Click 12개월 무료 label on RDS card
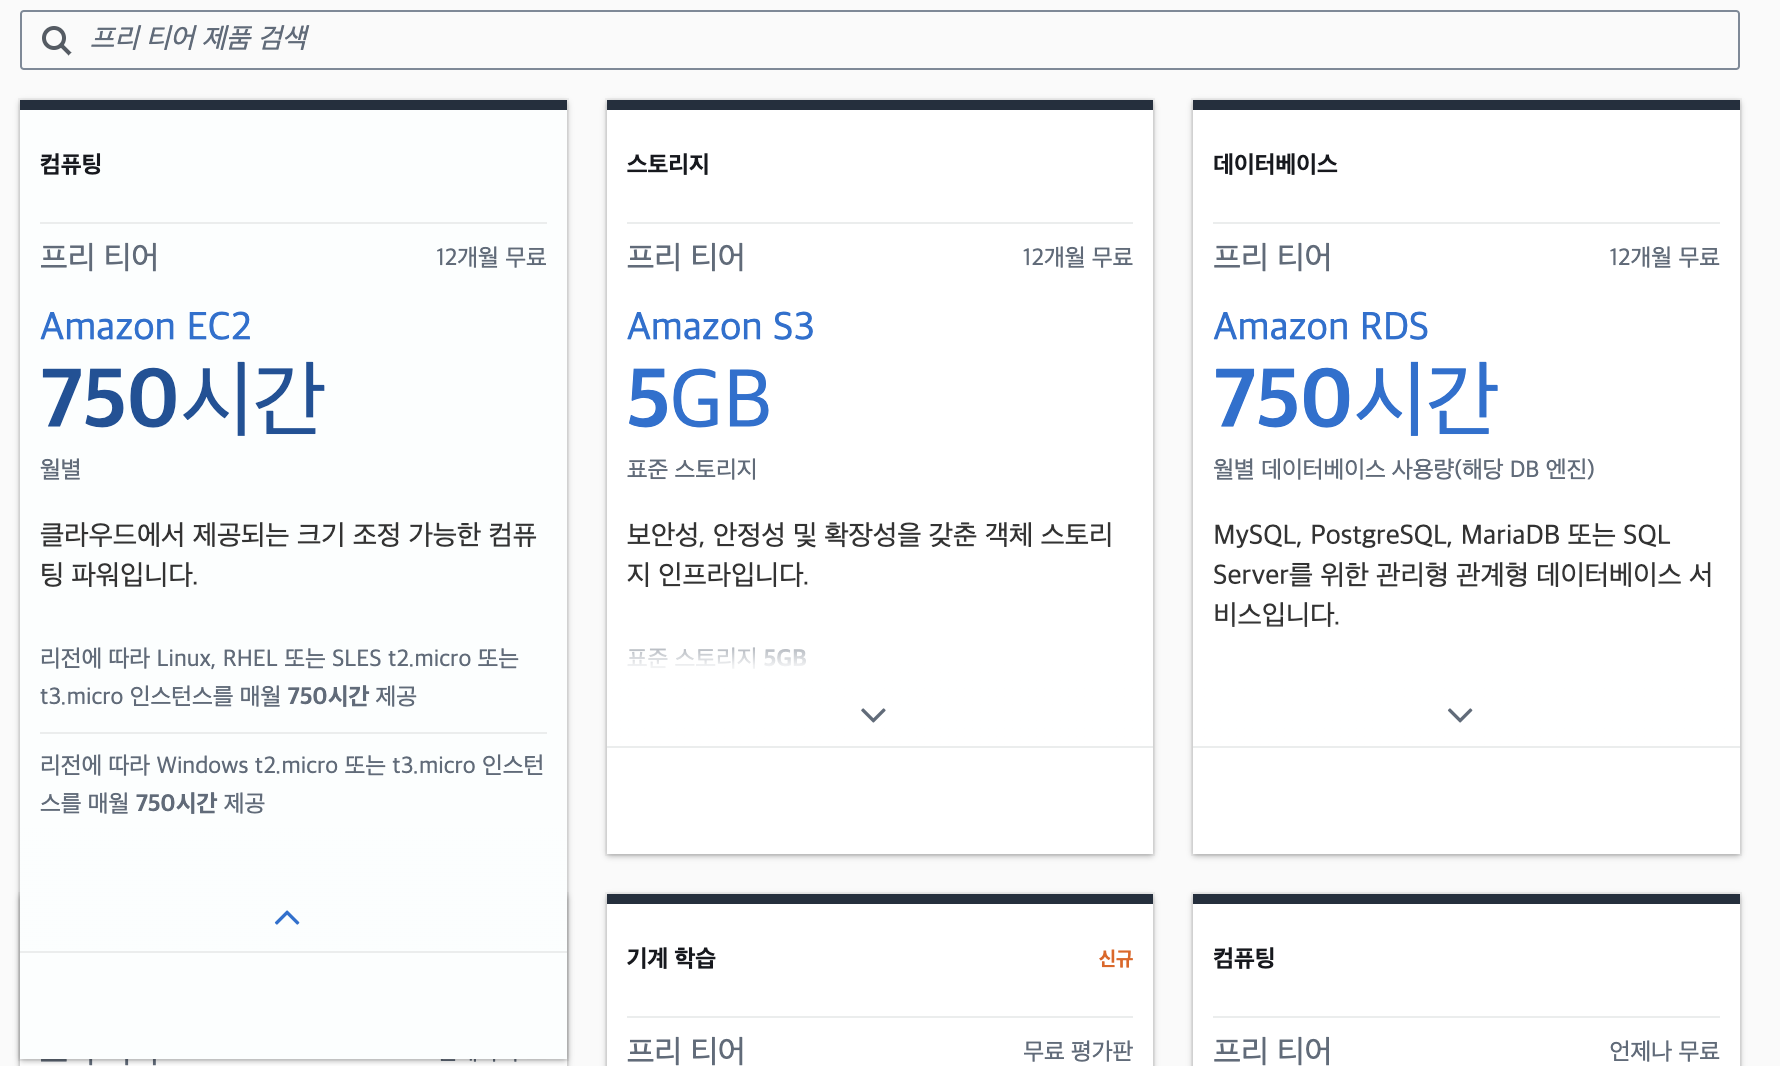 1664,257
